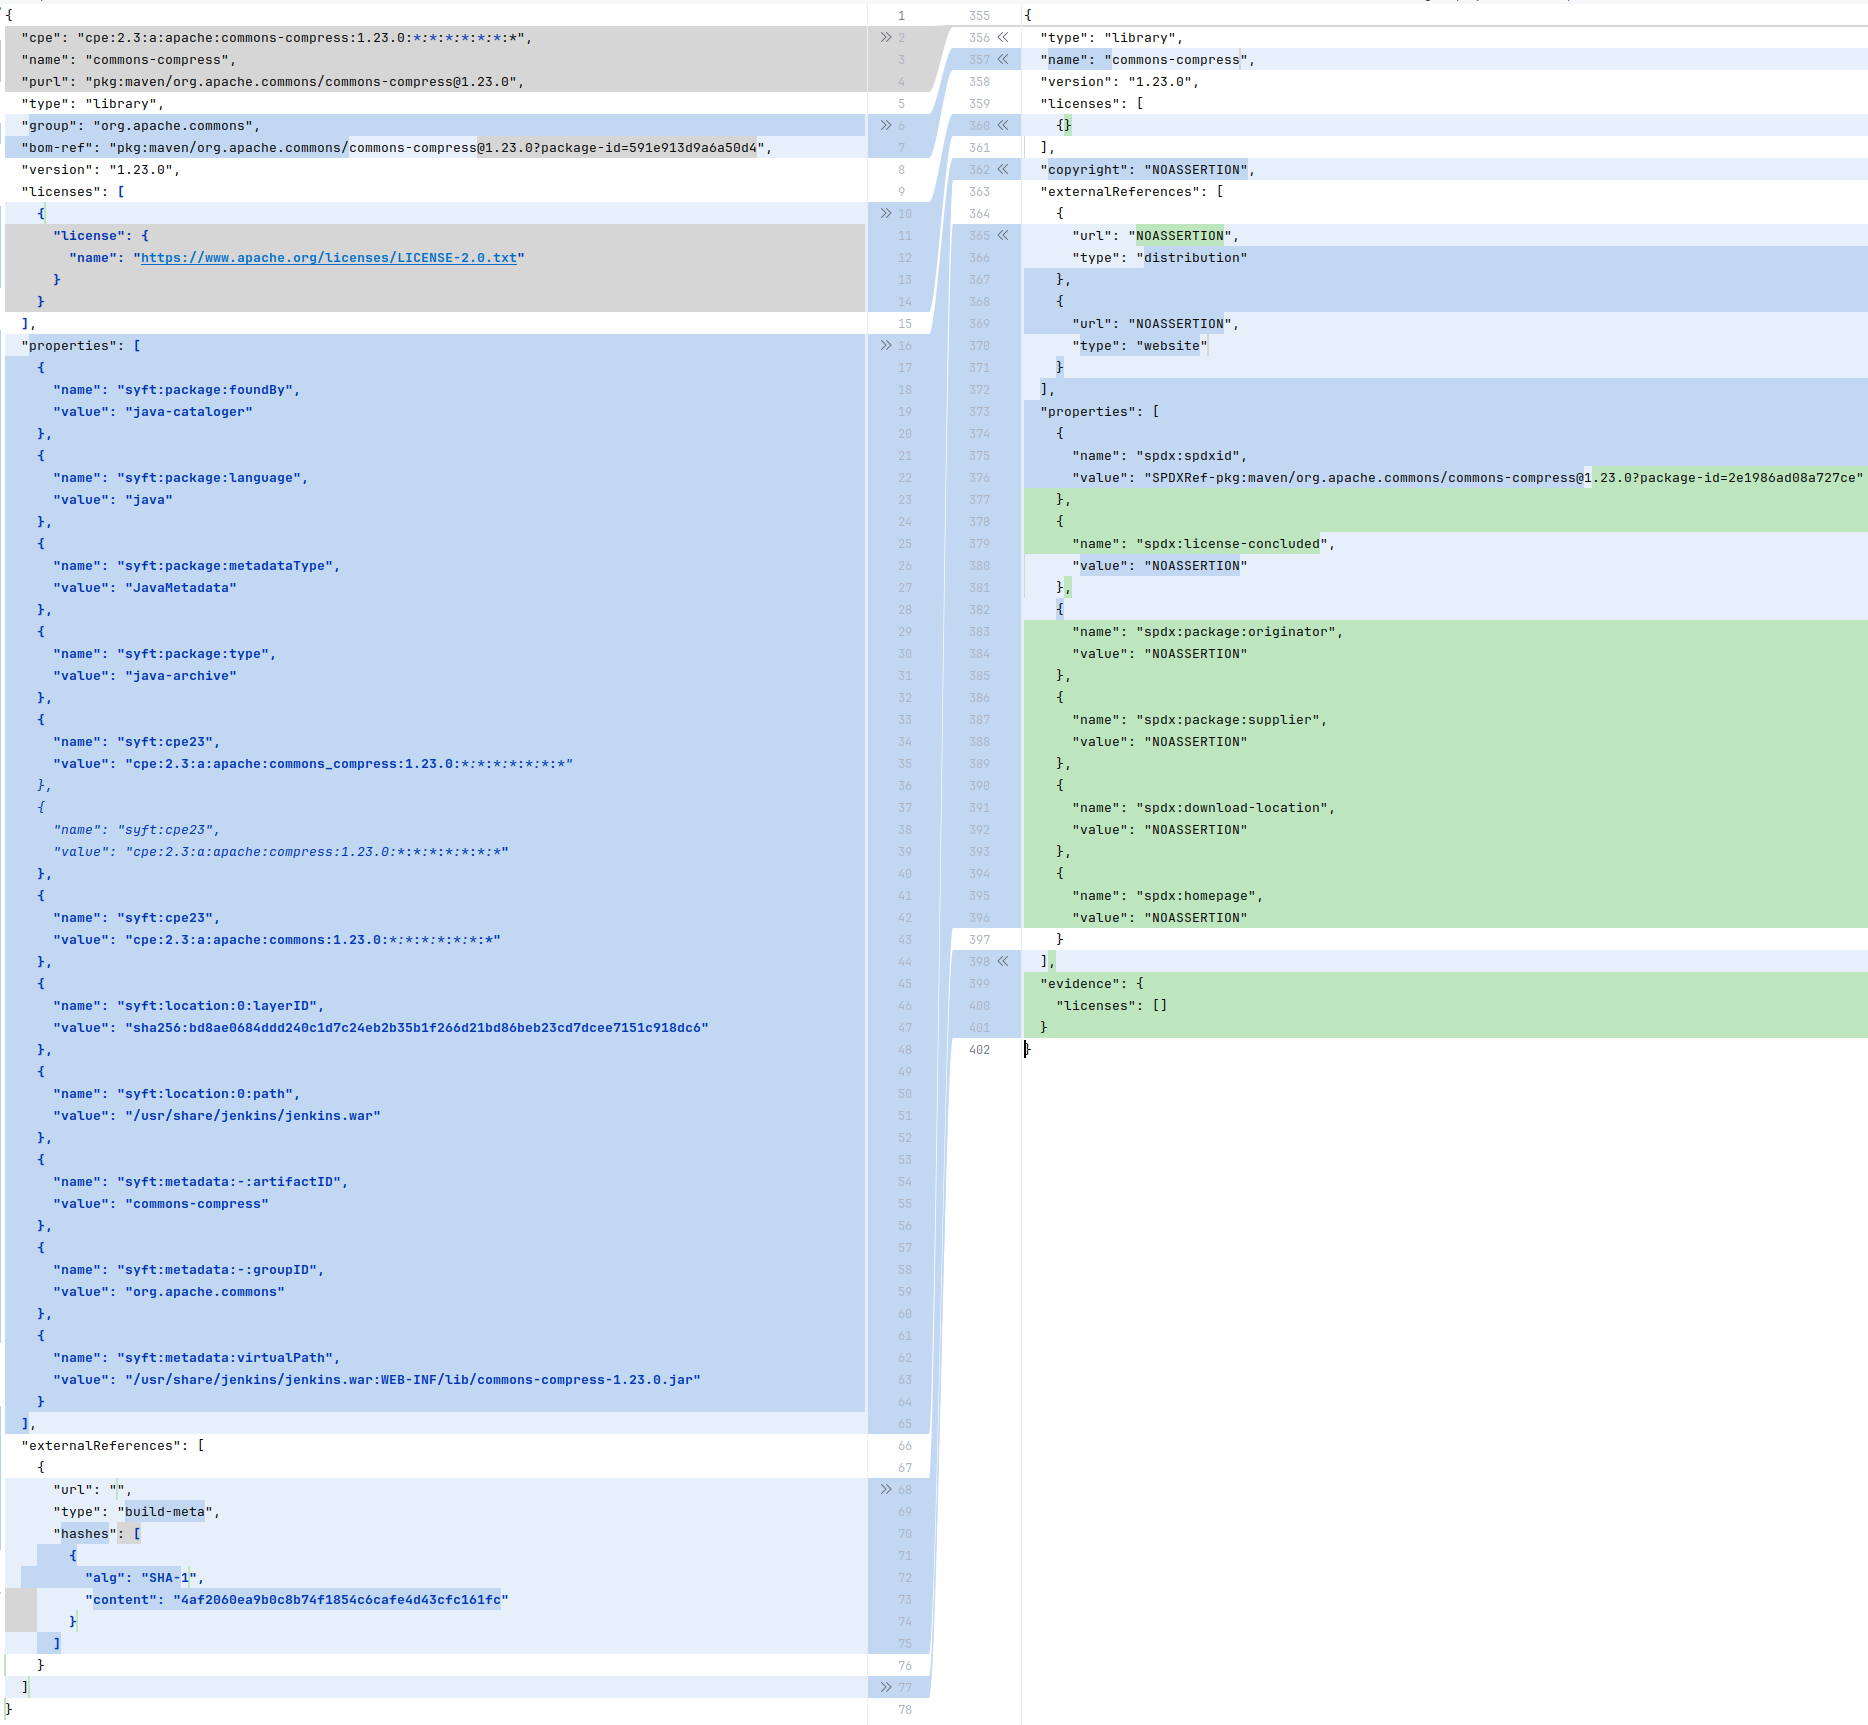Click left "externalReferences": [ line
This screenshot has height=1725, width=1868.
[x=113, y=1446]
